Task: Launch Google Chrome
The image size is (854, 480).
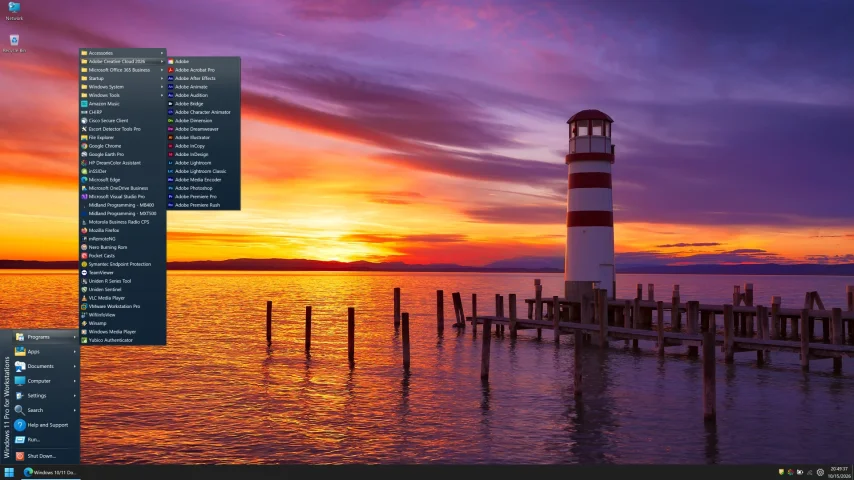Action: click(123, 146)
